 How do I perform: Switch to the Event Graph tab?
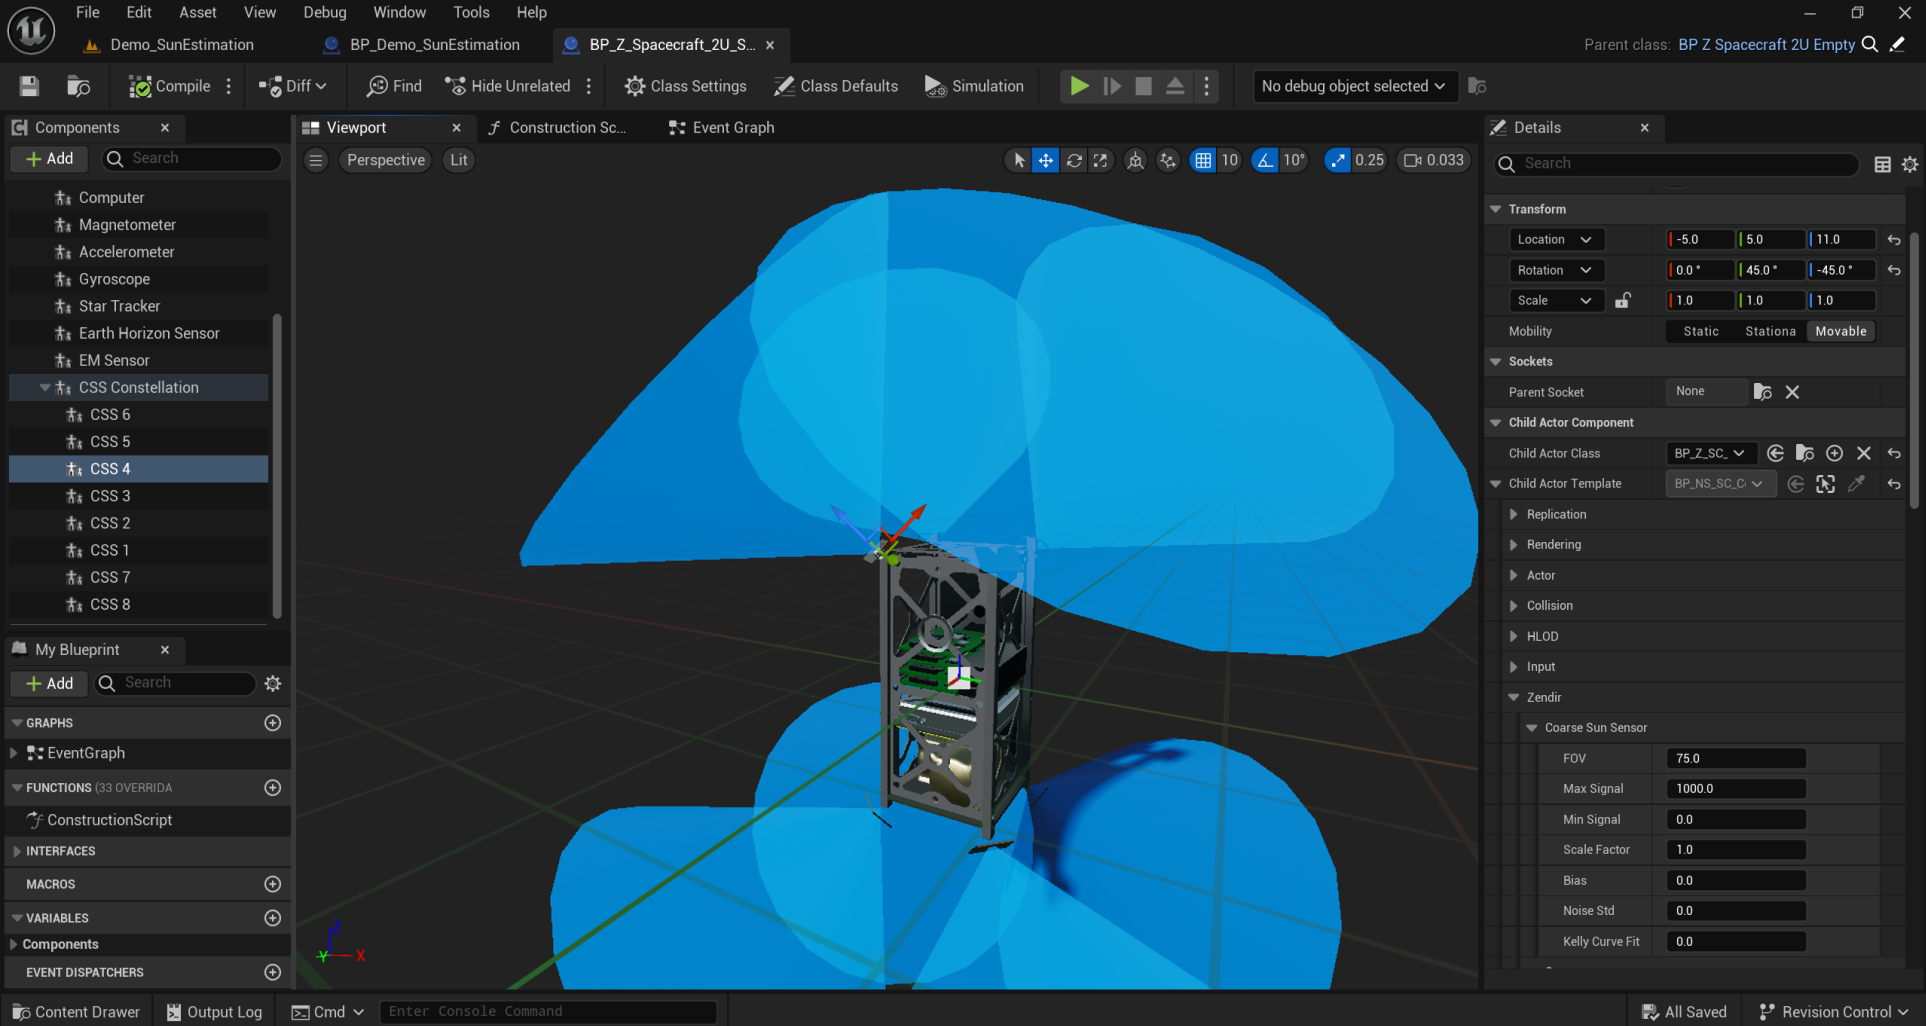pos(722,128)
